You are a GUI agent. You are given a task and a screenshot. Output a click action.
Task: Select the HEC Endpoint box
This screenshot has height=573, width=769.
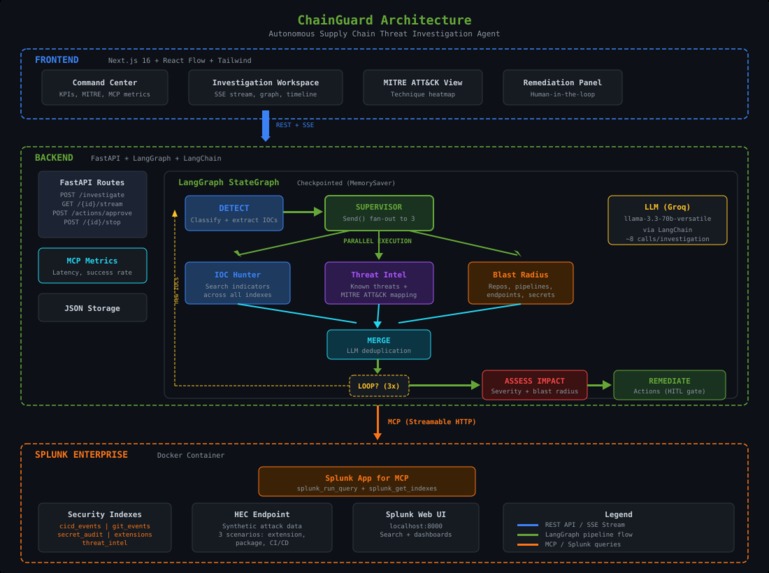click(262, 528)
